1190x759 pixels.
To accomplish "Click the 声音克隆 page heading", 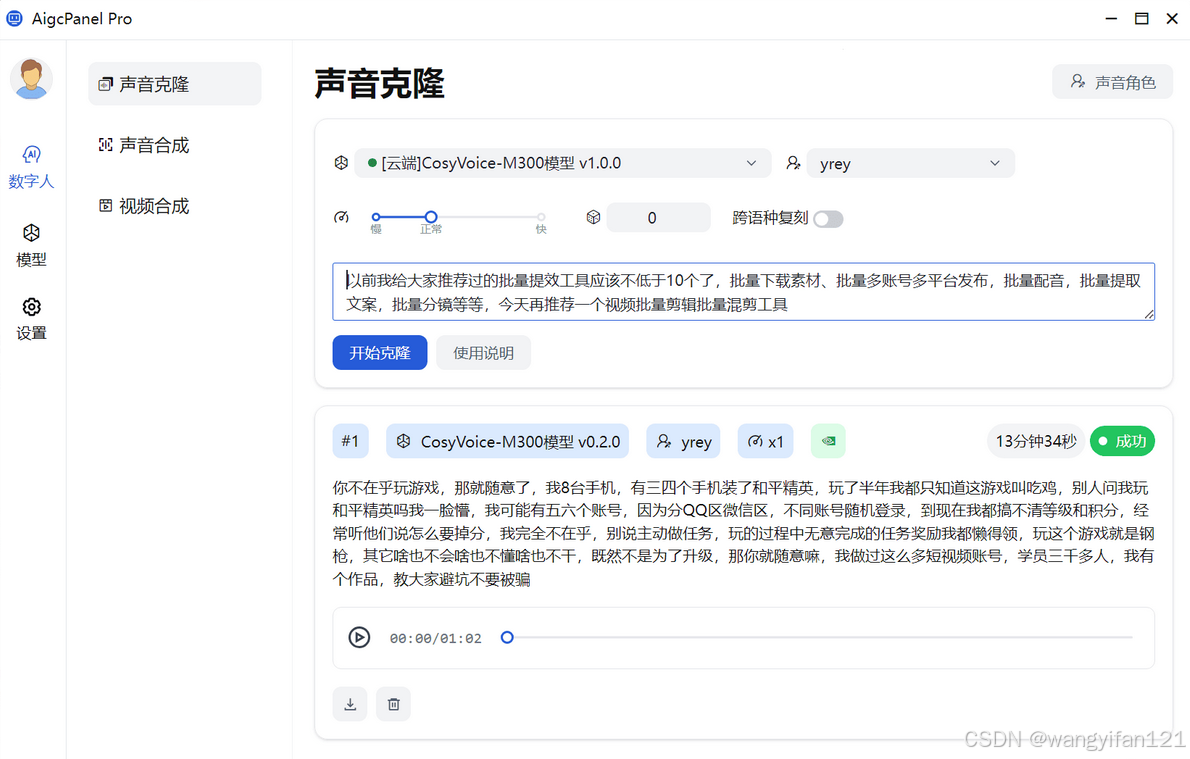I will coord(379,83).
